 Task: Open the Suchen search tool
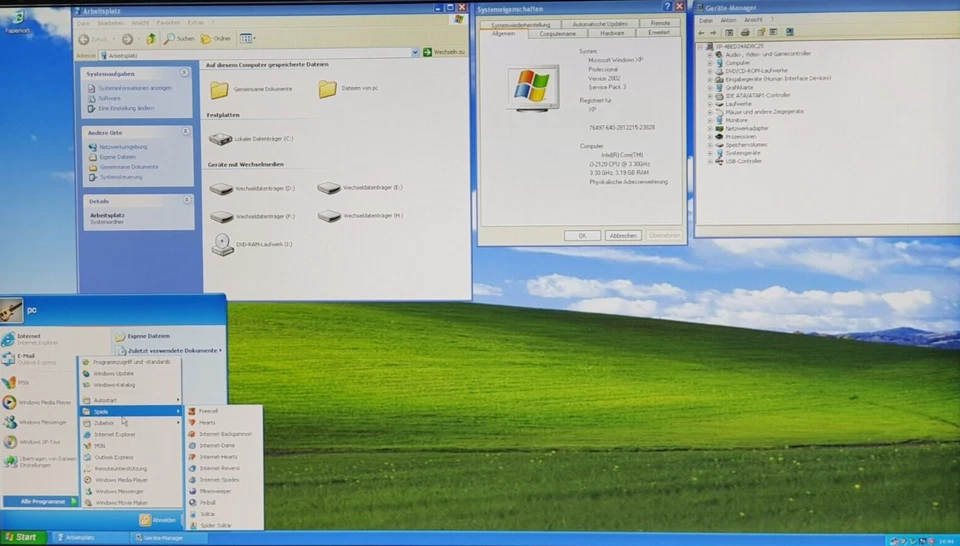pos(179,39)
